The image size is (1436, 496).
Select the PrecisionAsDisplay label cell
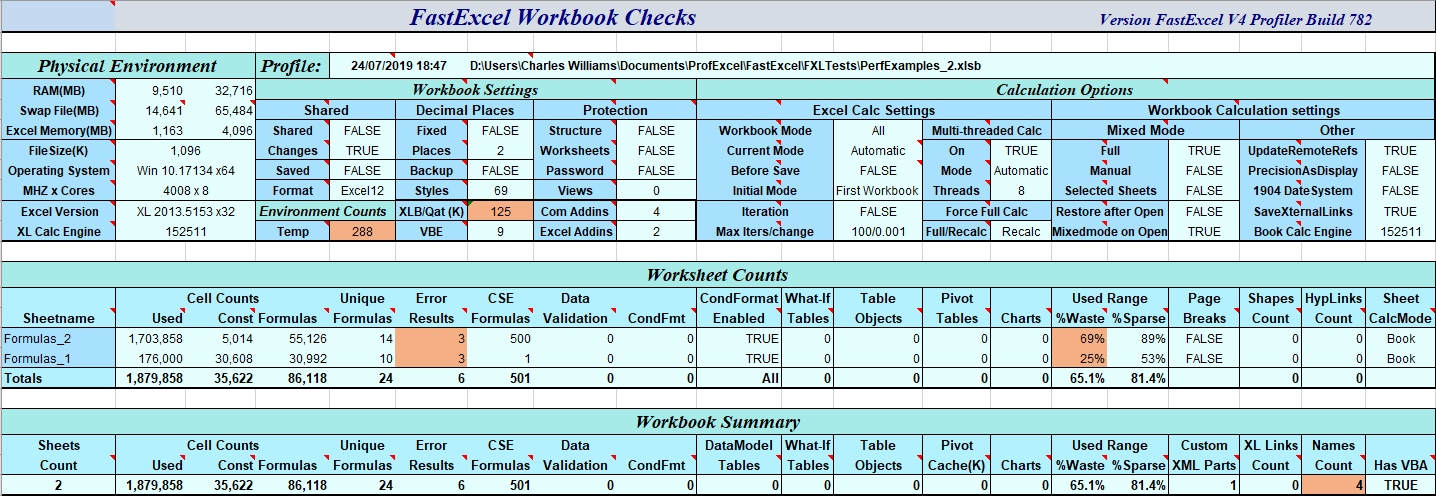pos(1304,170)
